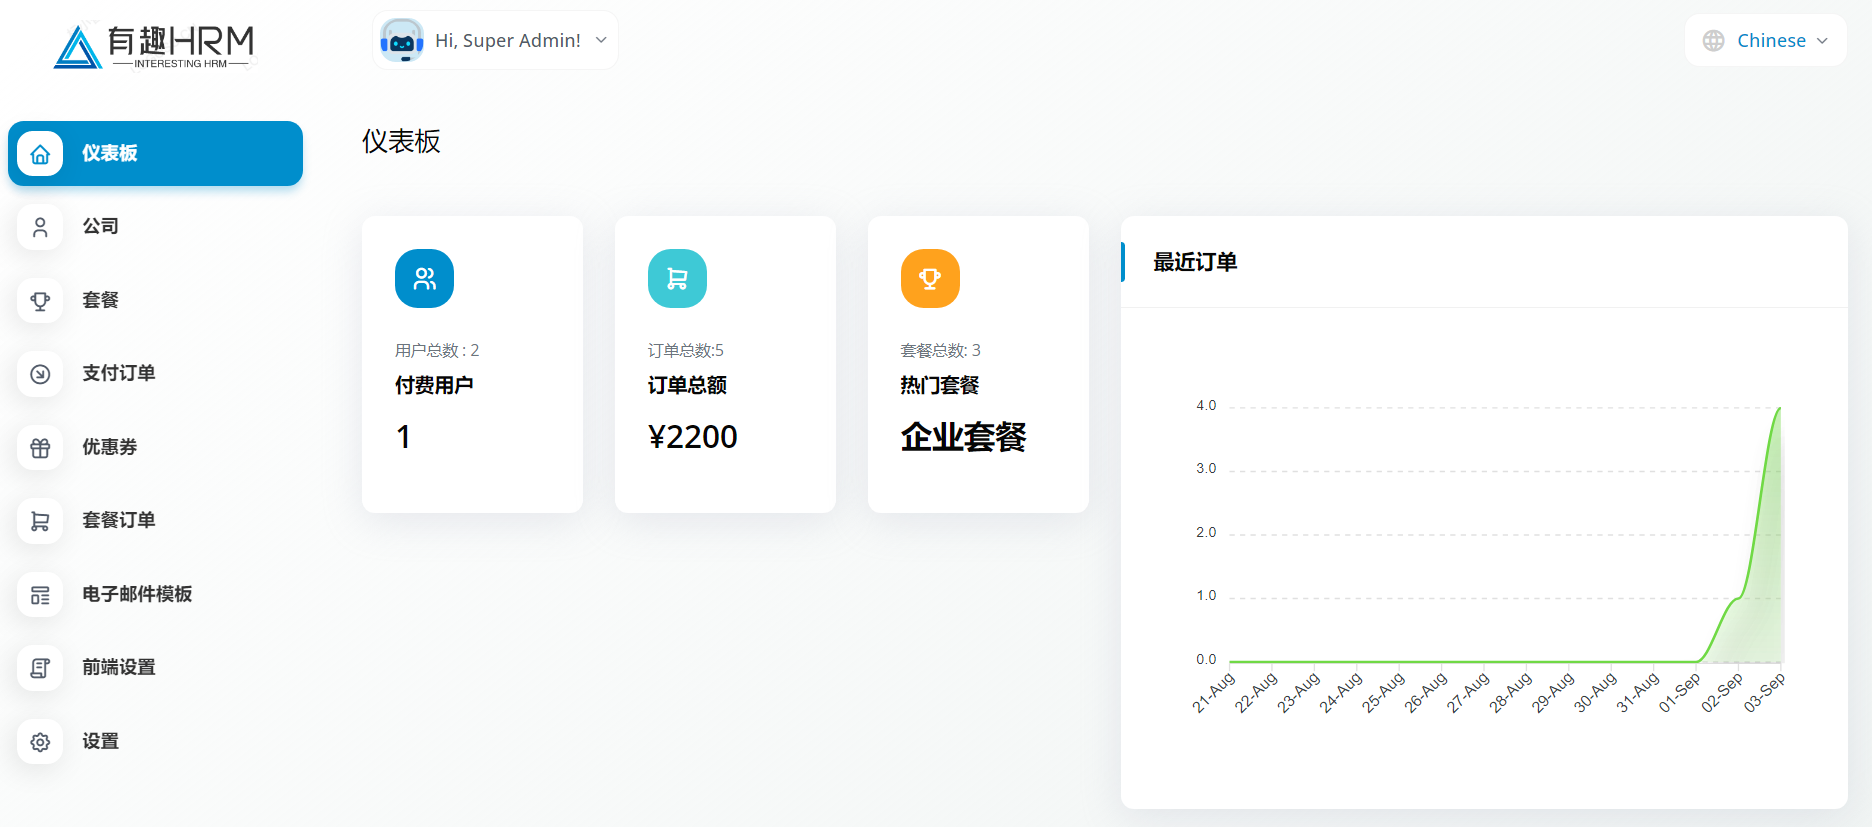Click the orange trophy icon on 热门套餐 card
This screenshot has height=827, width=1872.
[x=930, y=279]
